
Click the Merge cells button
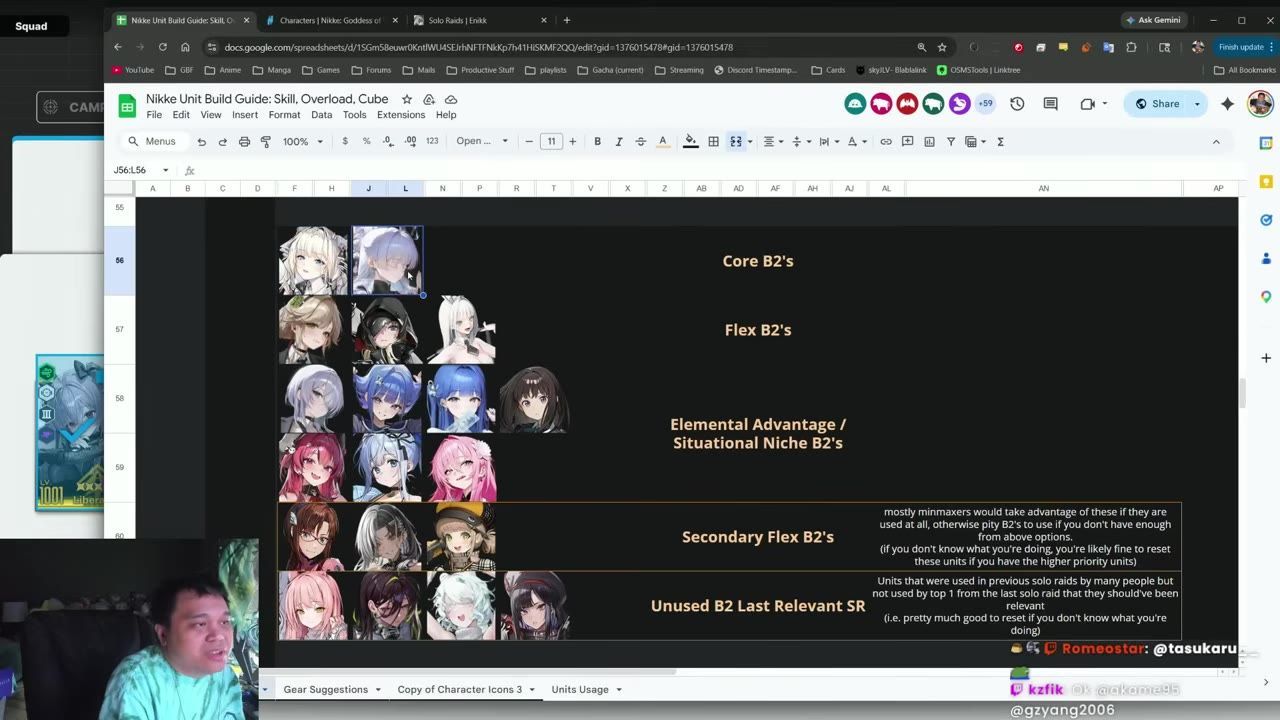[x=736, y=142]
